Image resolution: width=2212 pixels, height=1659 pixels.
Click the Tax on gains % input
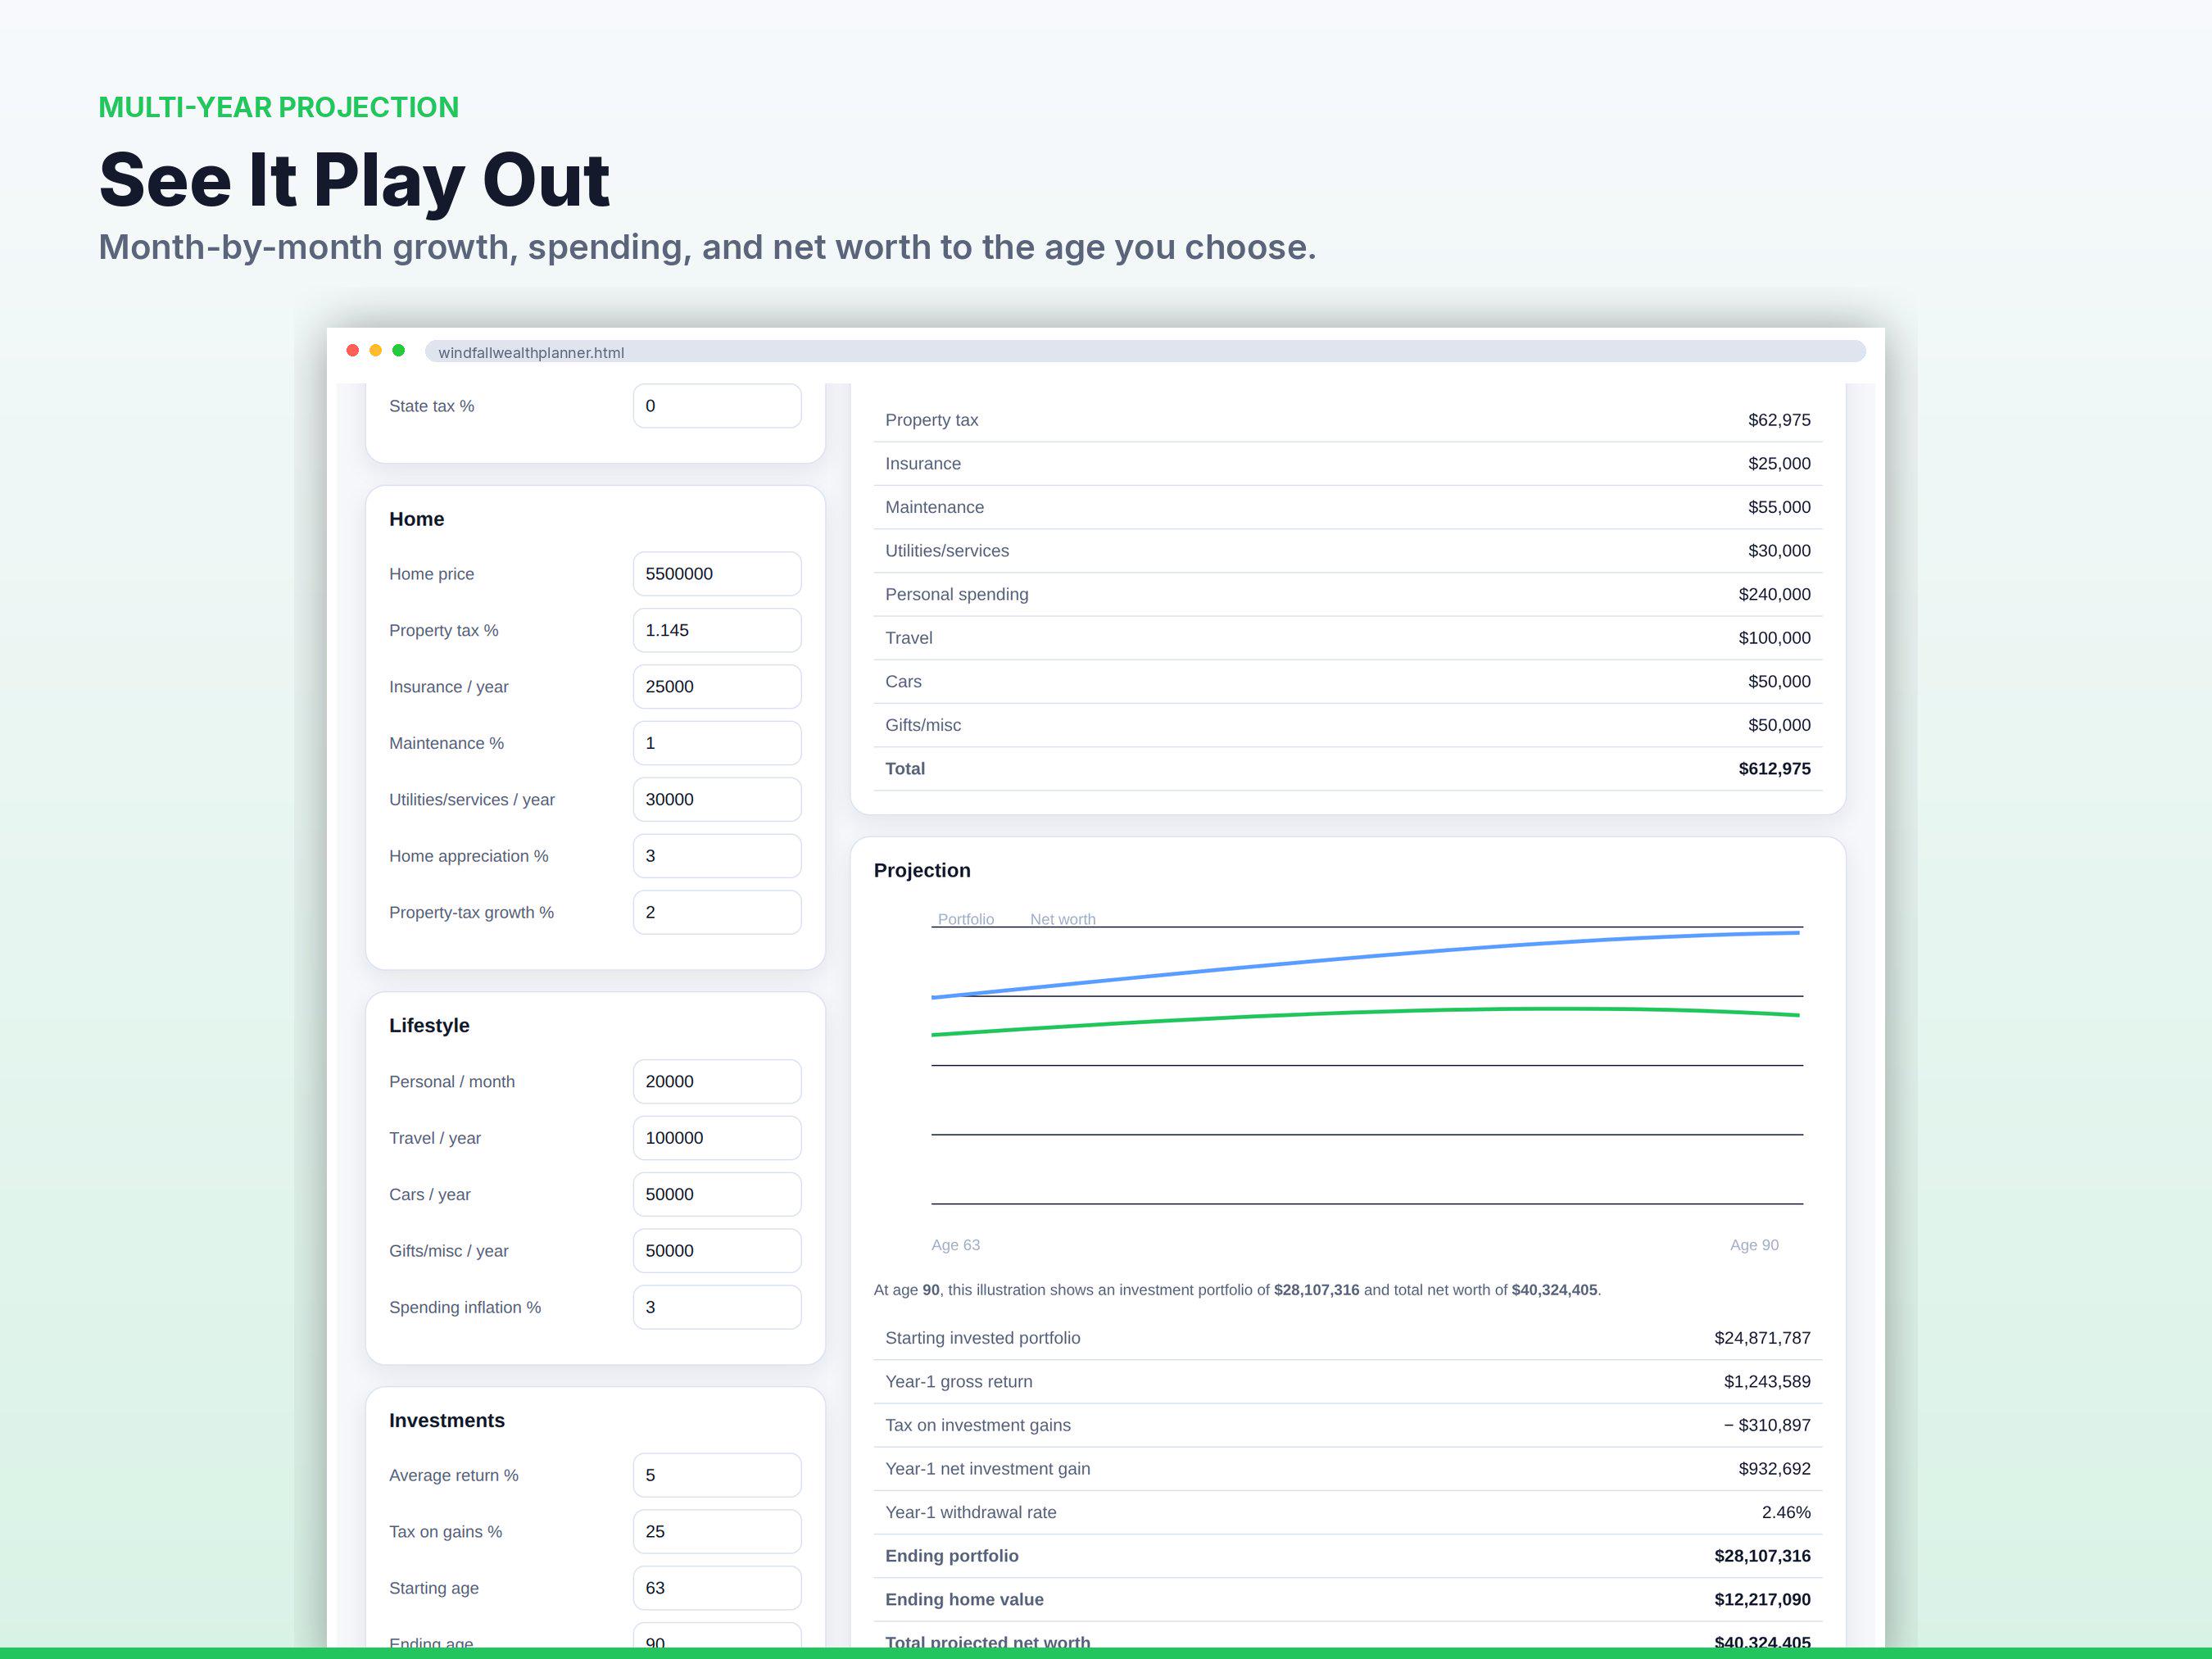717,1532
